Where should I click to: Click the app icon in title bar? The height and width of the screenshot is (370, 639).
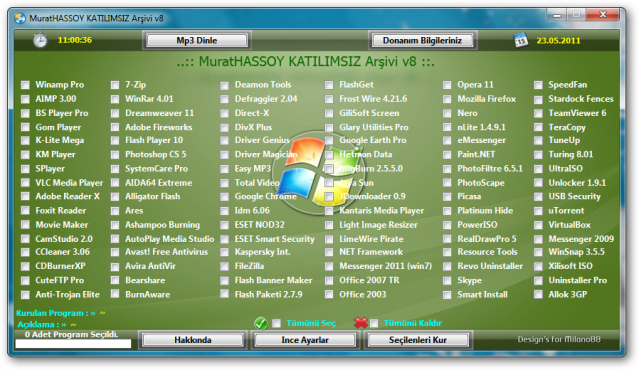coord(20,18)
